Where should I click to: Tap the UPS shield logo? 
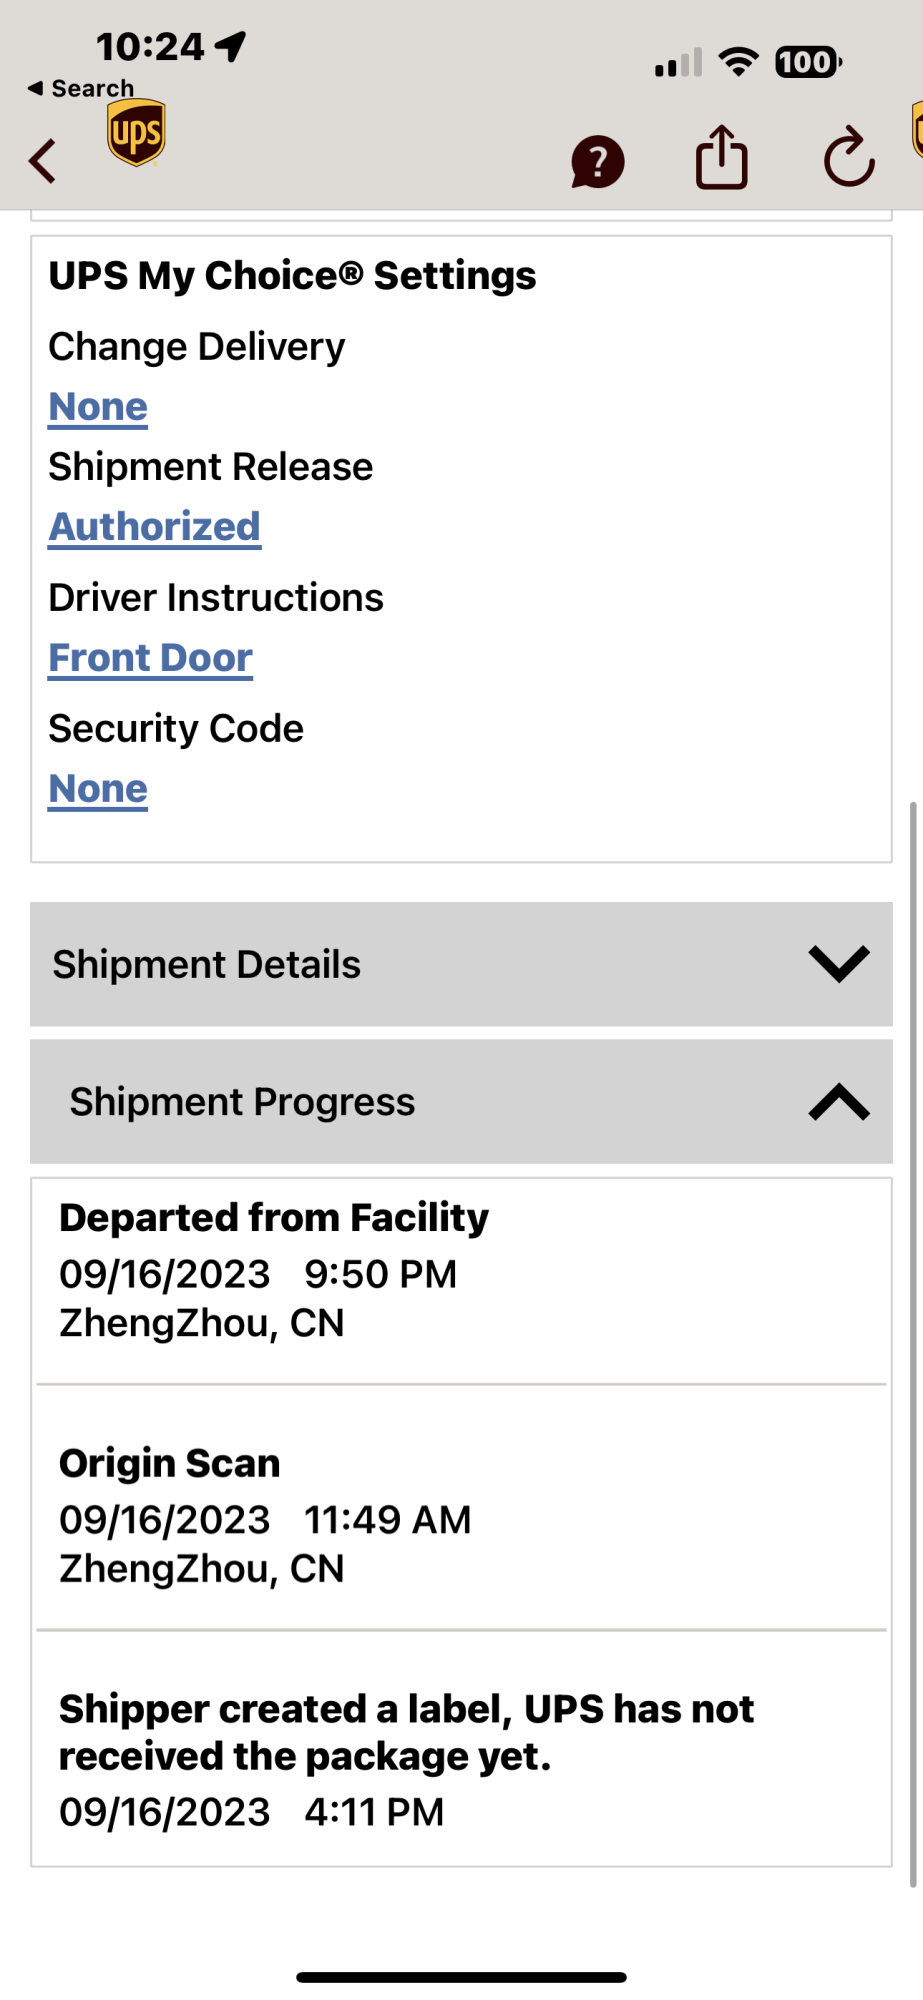pyautogui.click(x=136, y=133)
